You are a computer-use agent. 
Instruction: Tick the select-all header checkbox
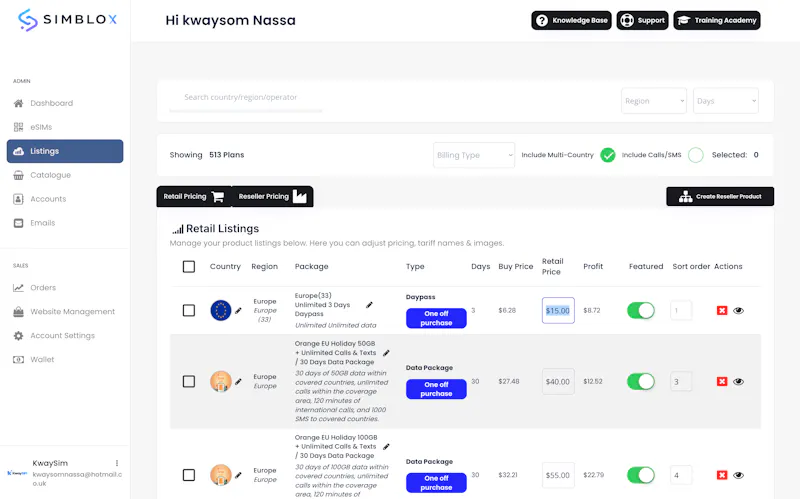click(x=189, y=266)
